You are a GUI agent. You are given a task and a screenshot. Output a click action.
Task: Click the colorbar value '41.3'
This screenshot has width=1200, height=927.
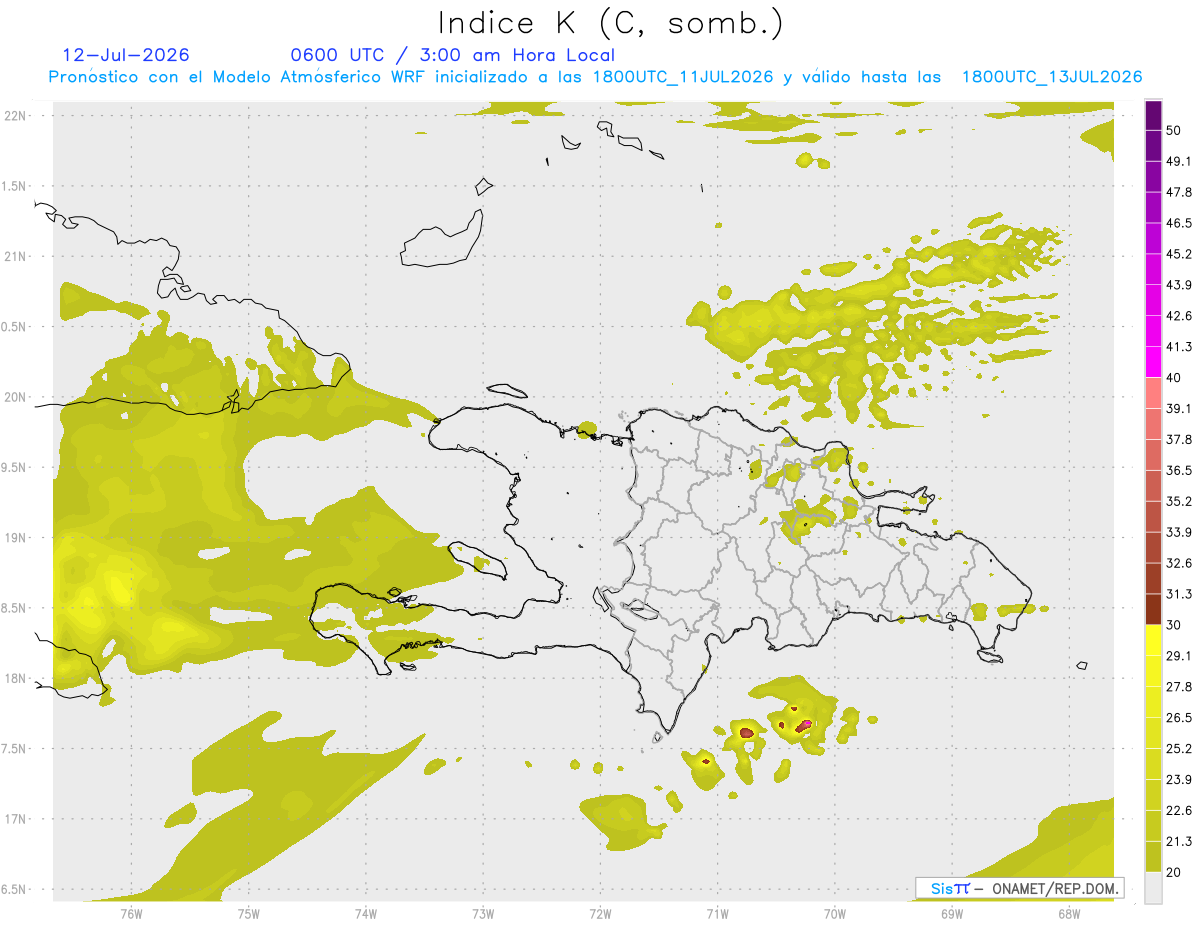pos(1179,347)
